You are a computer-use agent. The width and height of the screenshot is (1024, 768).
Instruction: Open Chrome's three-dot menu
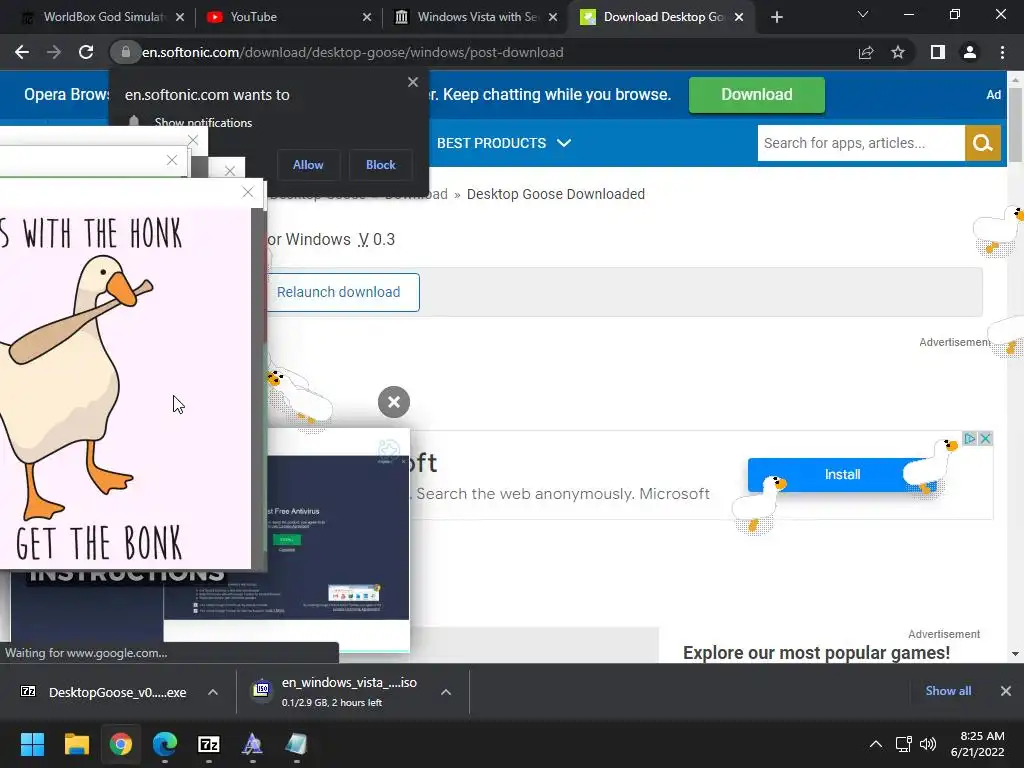(1002, 52)
